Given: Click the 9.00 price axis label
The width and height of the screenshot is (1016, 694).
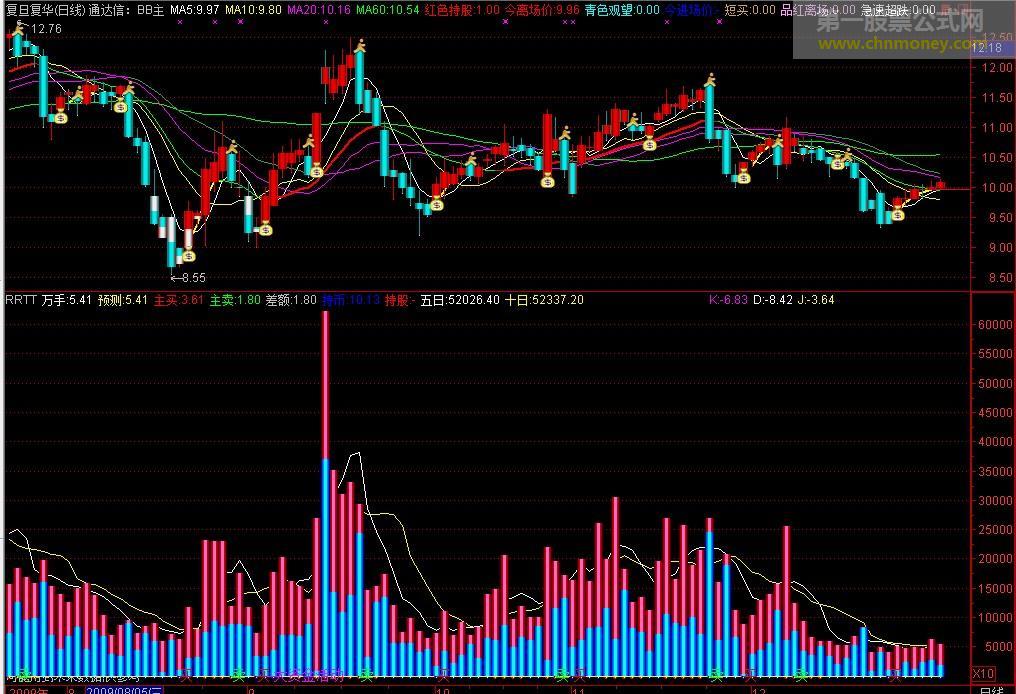Looking at the screenshot, I should coord(1000,248).
